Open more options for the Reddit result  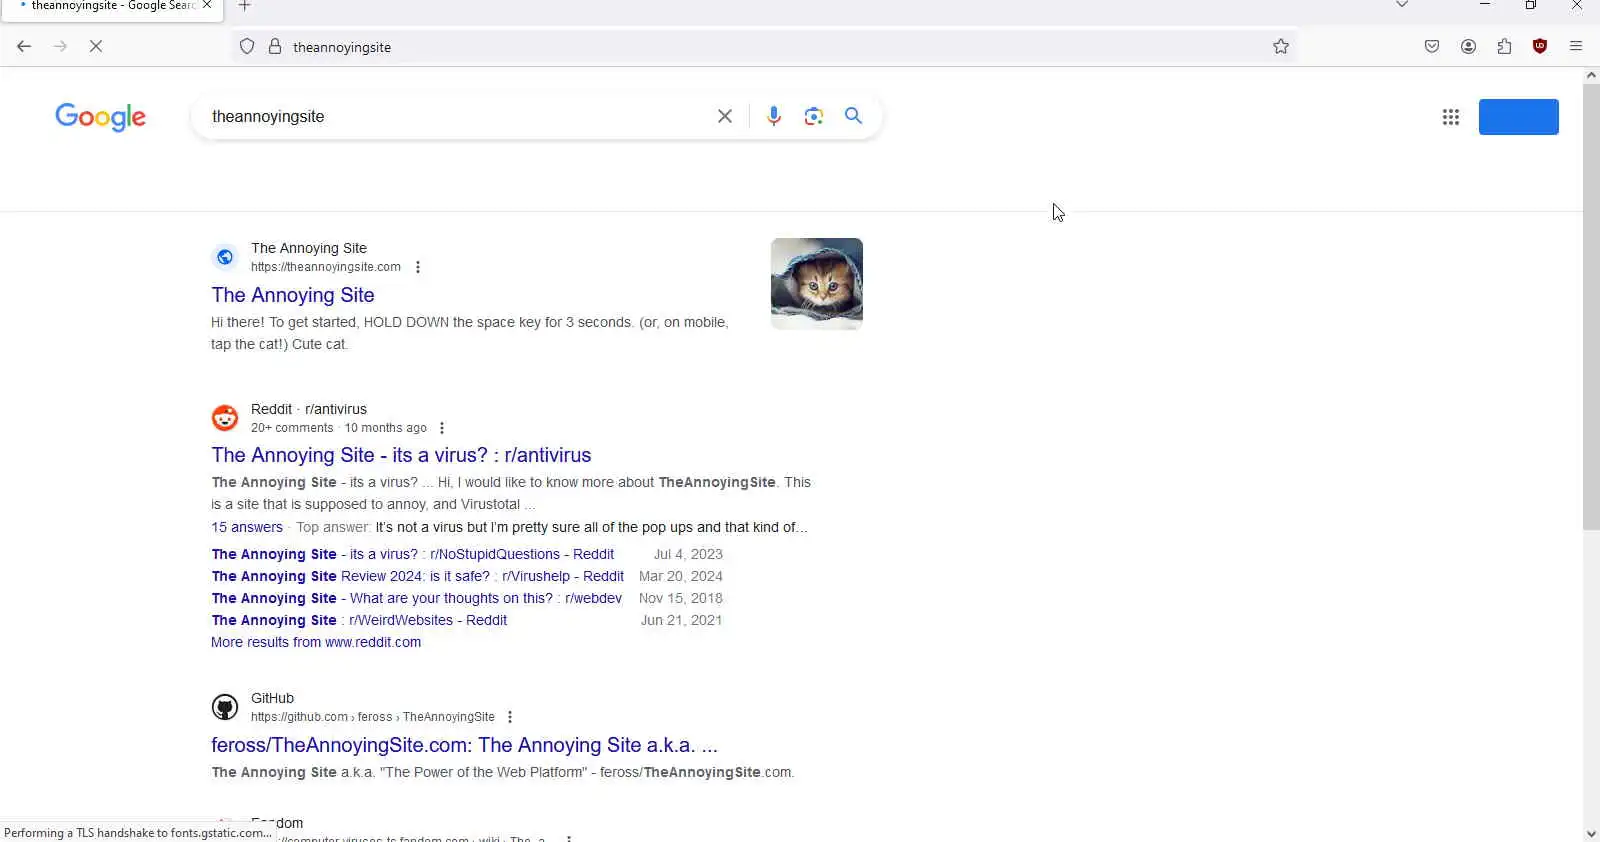442,428
